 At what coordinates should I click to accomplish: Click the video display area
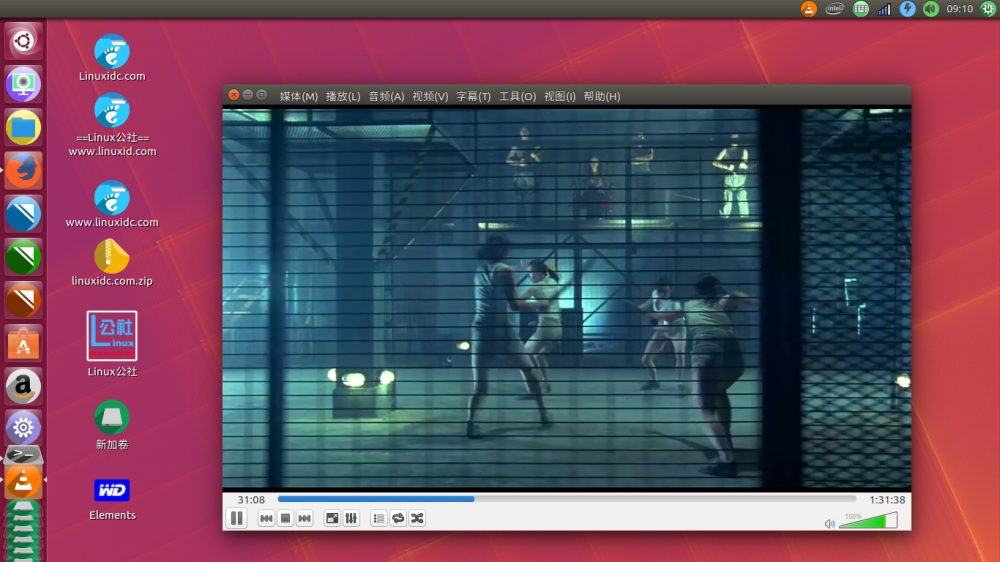pos(566,299)
